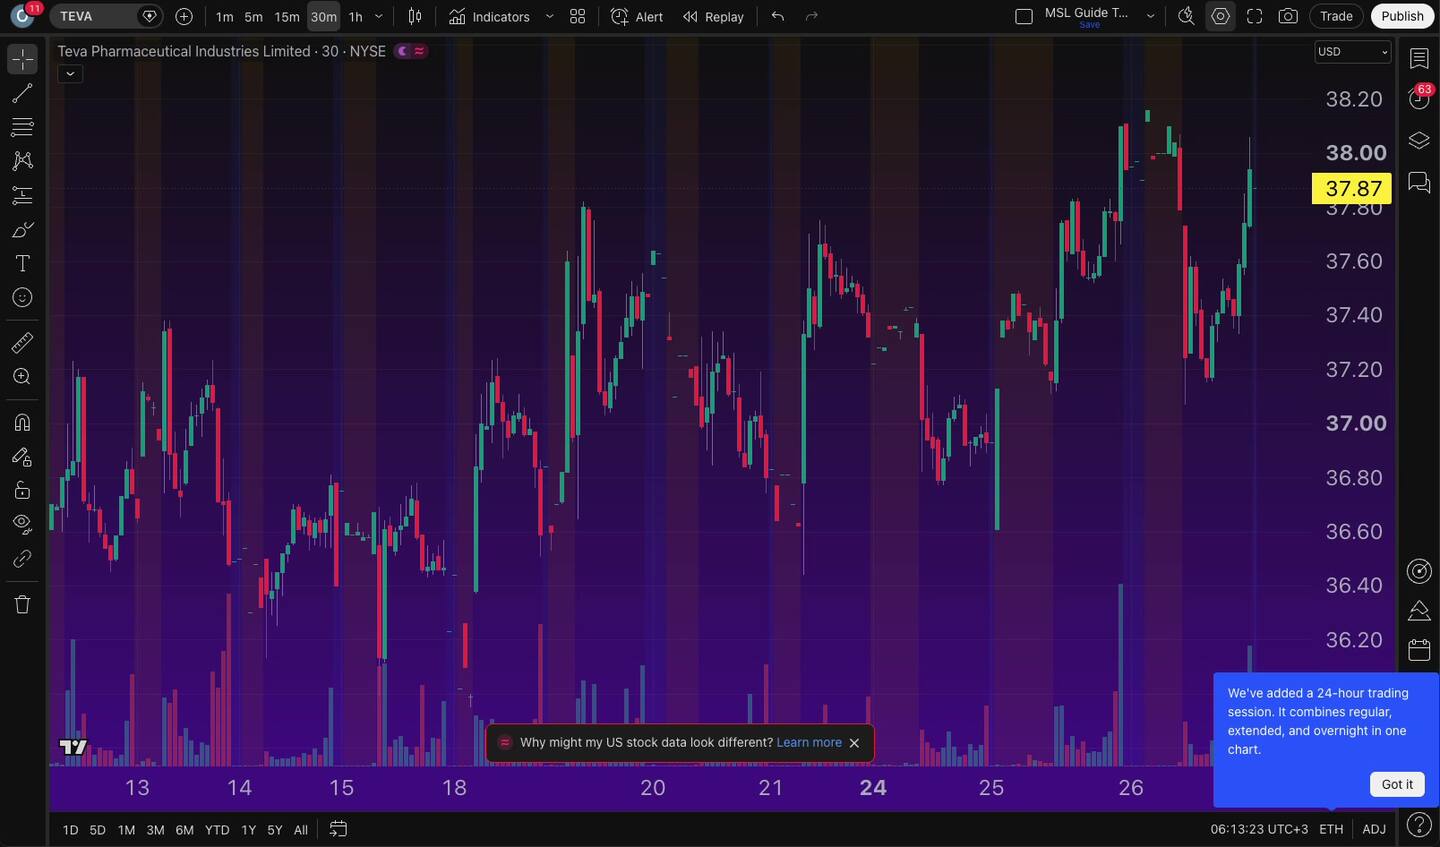Select the 1h timeframe
The width and height of the screenshot is (1440, 847).
click(355, 16)
